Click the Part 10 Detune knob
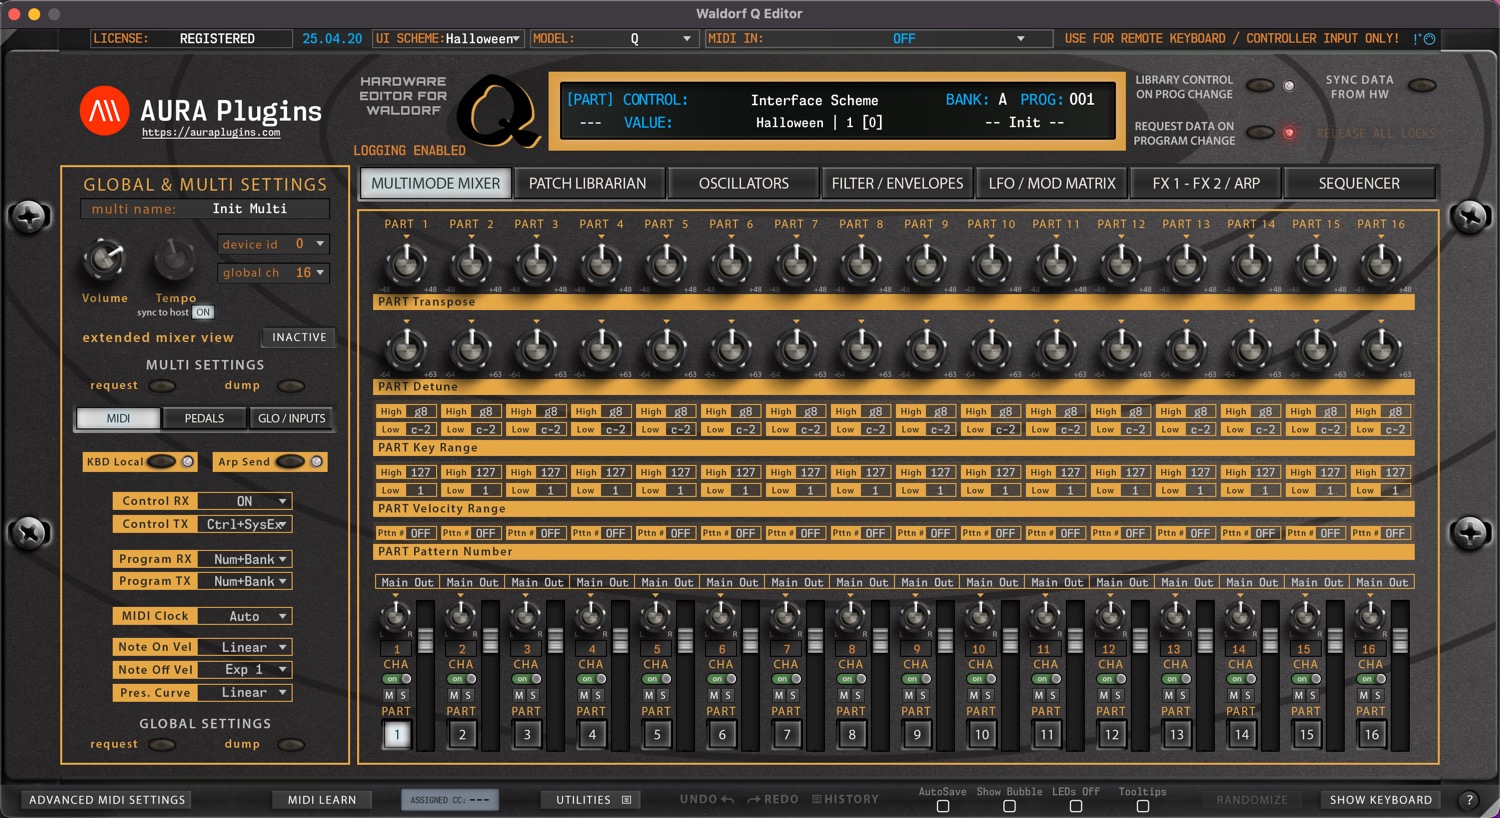Viewport: 1500px width, 818px height. [991, 349]
